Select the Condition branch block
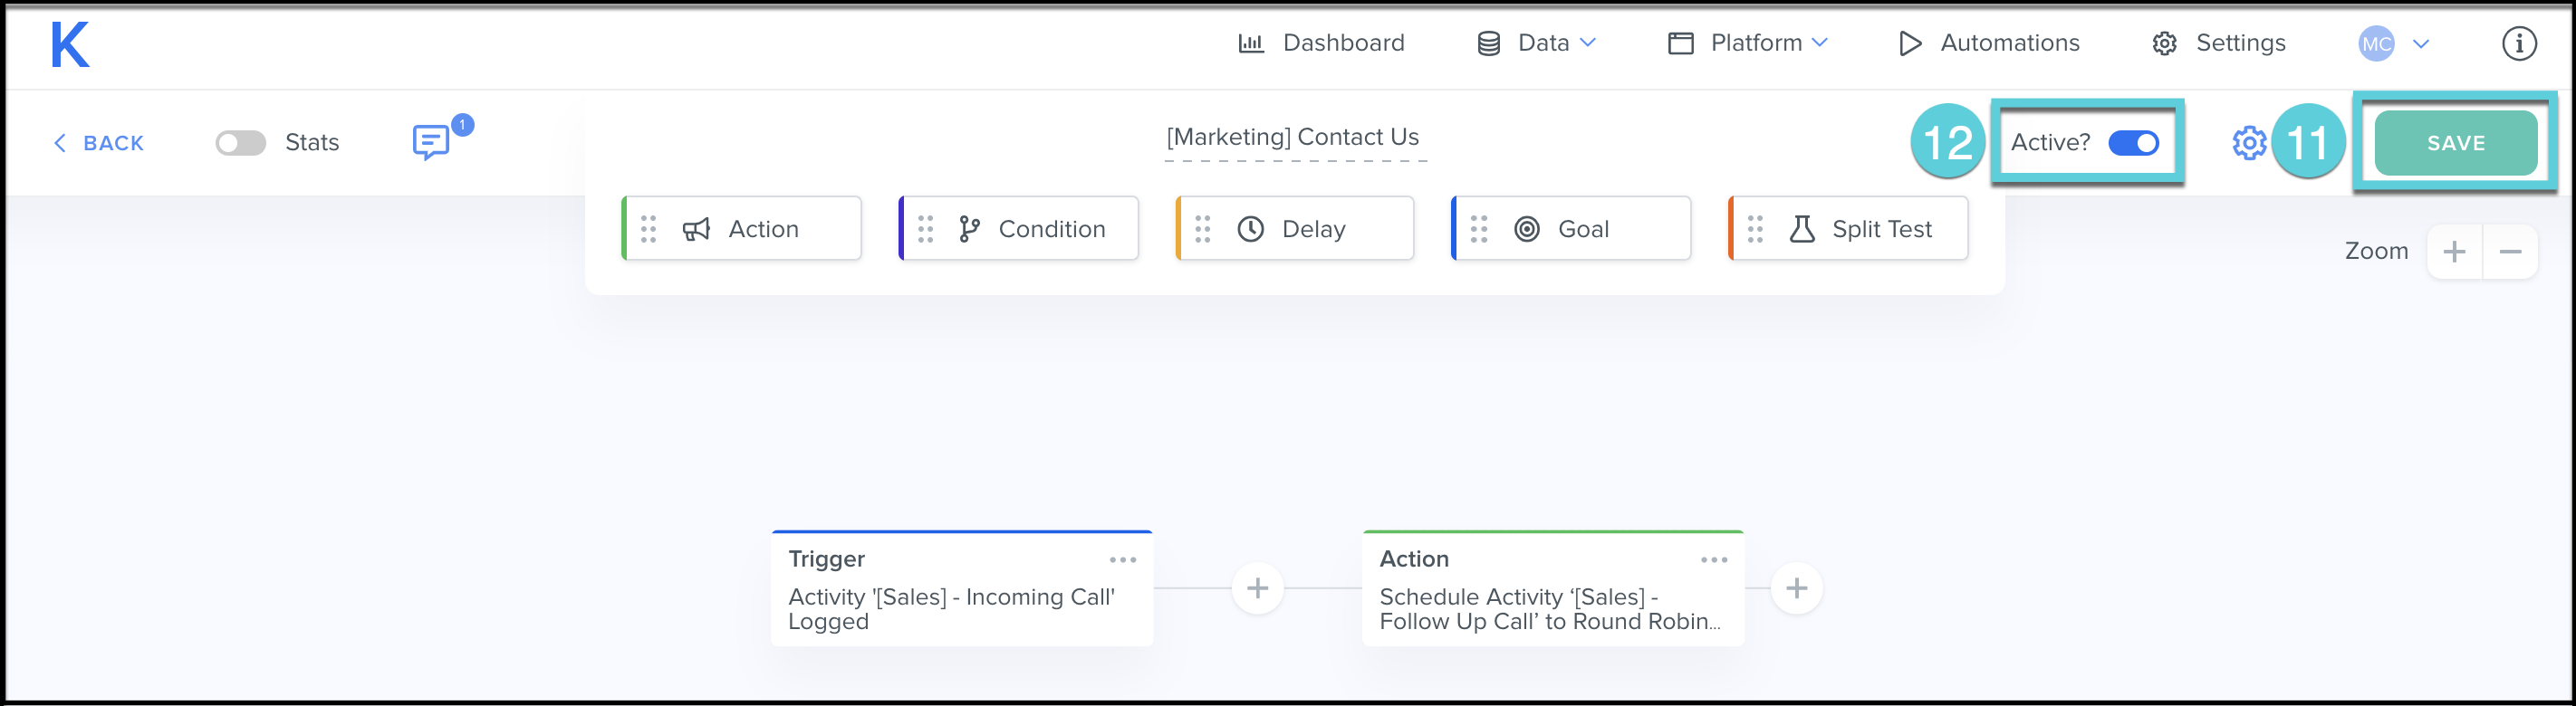The width and height of the screenshot is (2576, 706). [1018, 229]
